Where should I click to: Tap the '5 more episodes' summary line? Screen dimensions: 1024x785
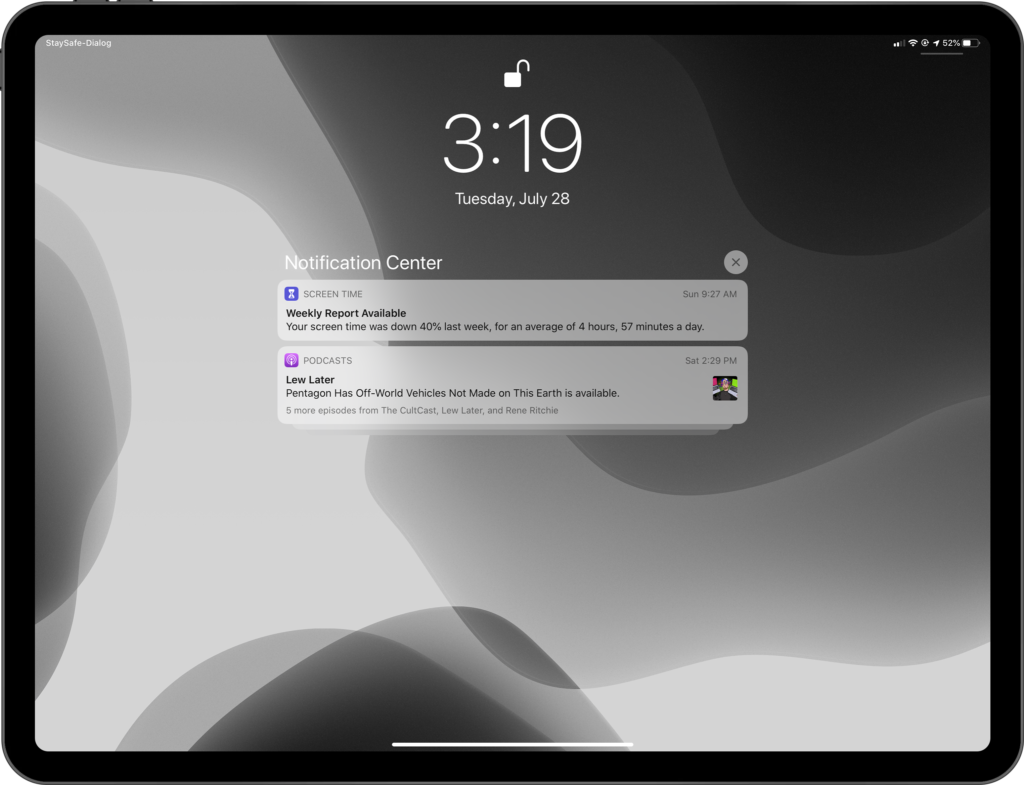(x=422, y=410)
